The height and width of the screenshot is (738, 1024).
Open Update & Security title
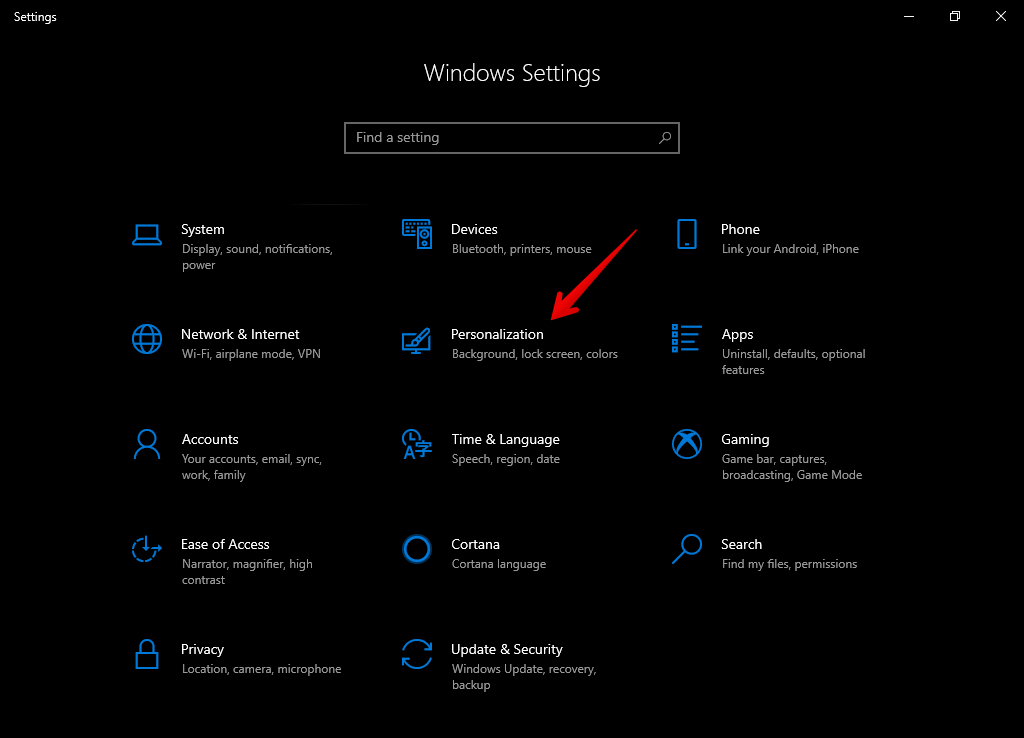(507, 650)
